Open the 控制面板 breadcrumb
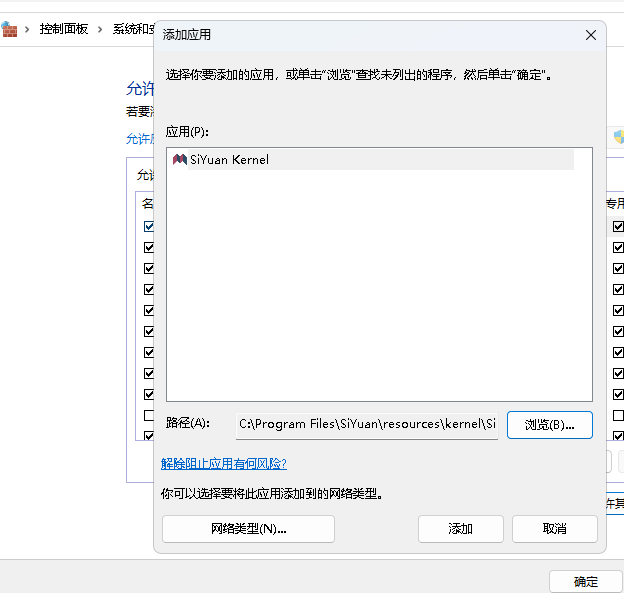Viewport: 624px width, 593px height. point(64,29)
